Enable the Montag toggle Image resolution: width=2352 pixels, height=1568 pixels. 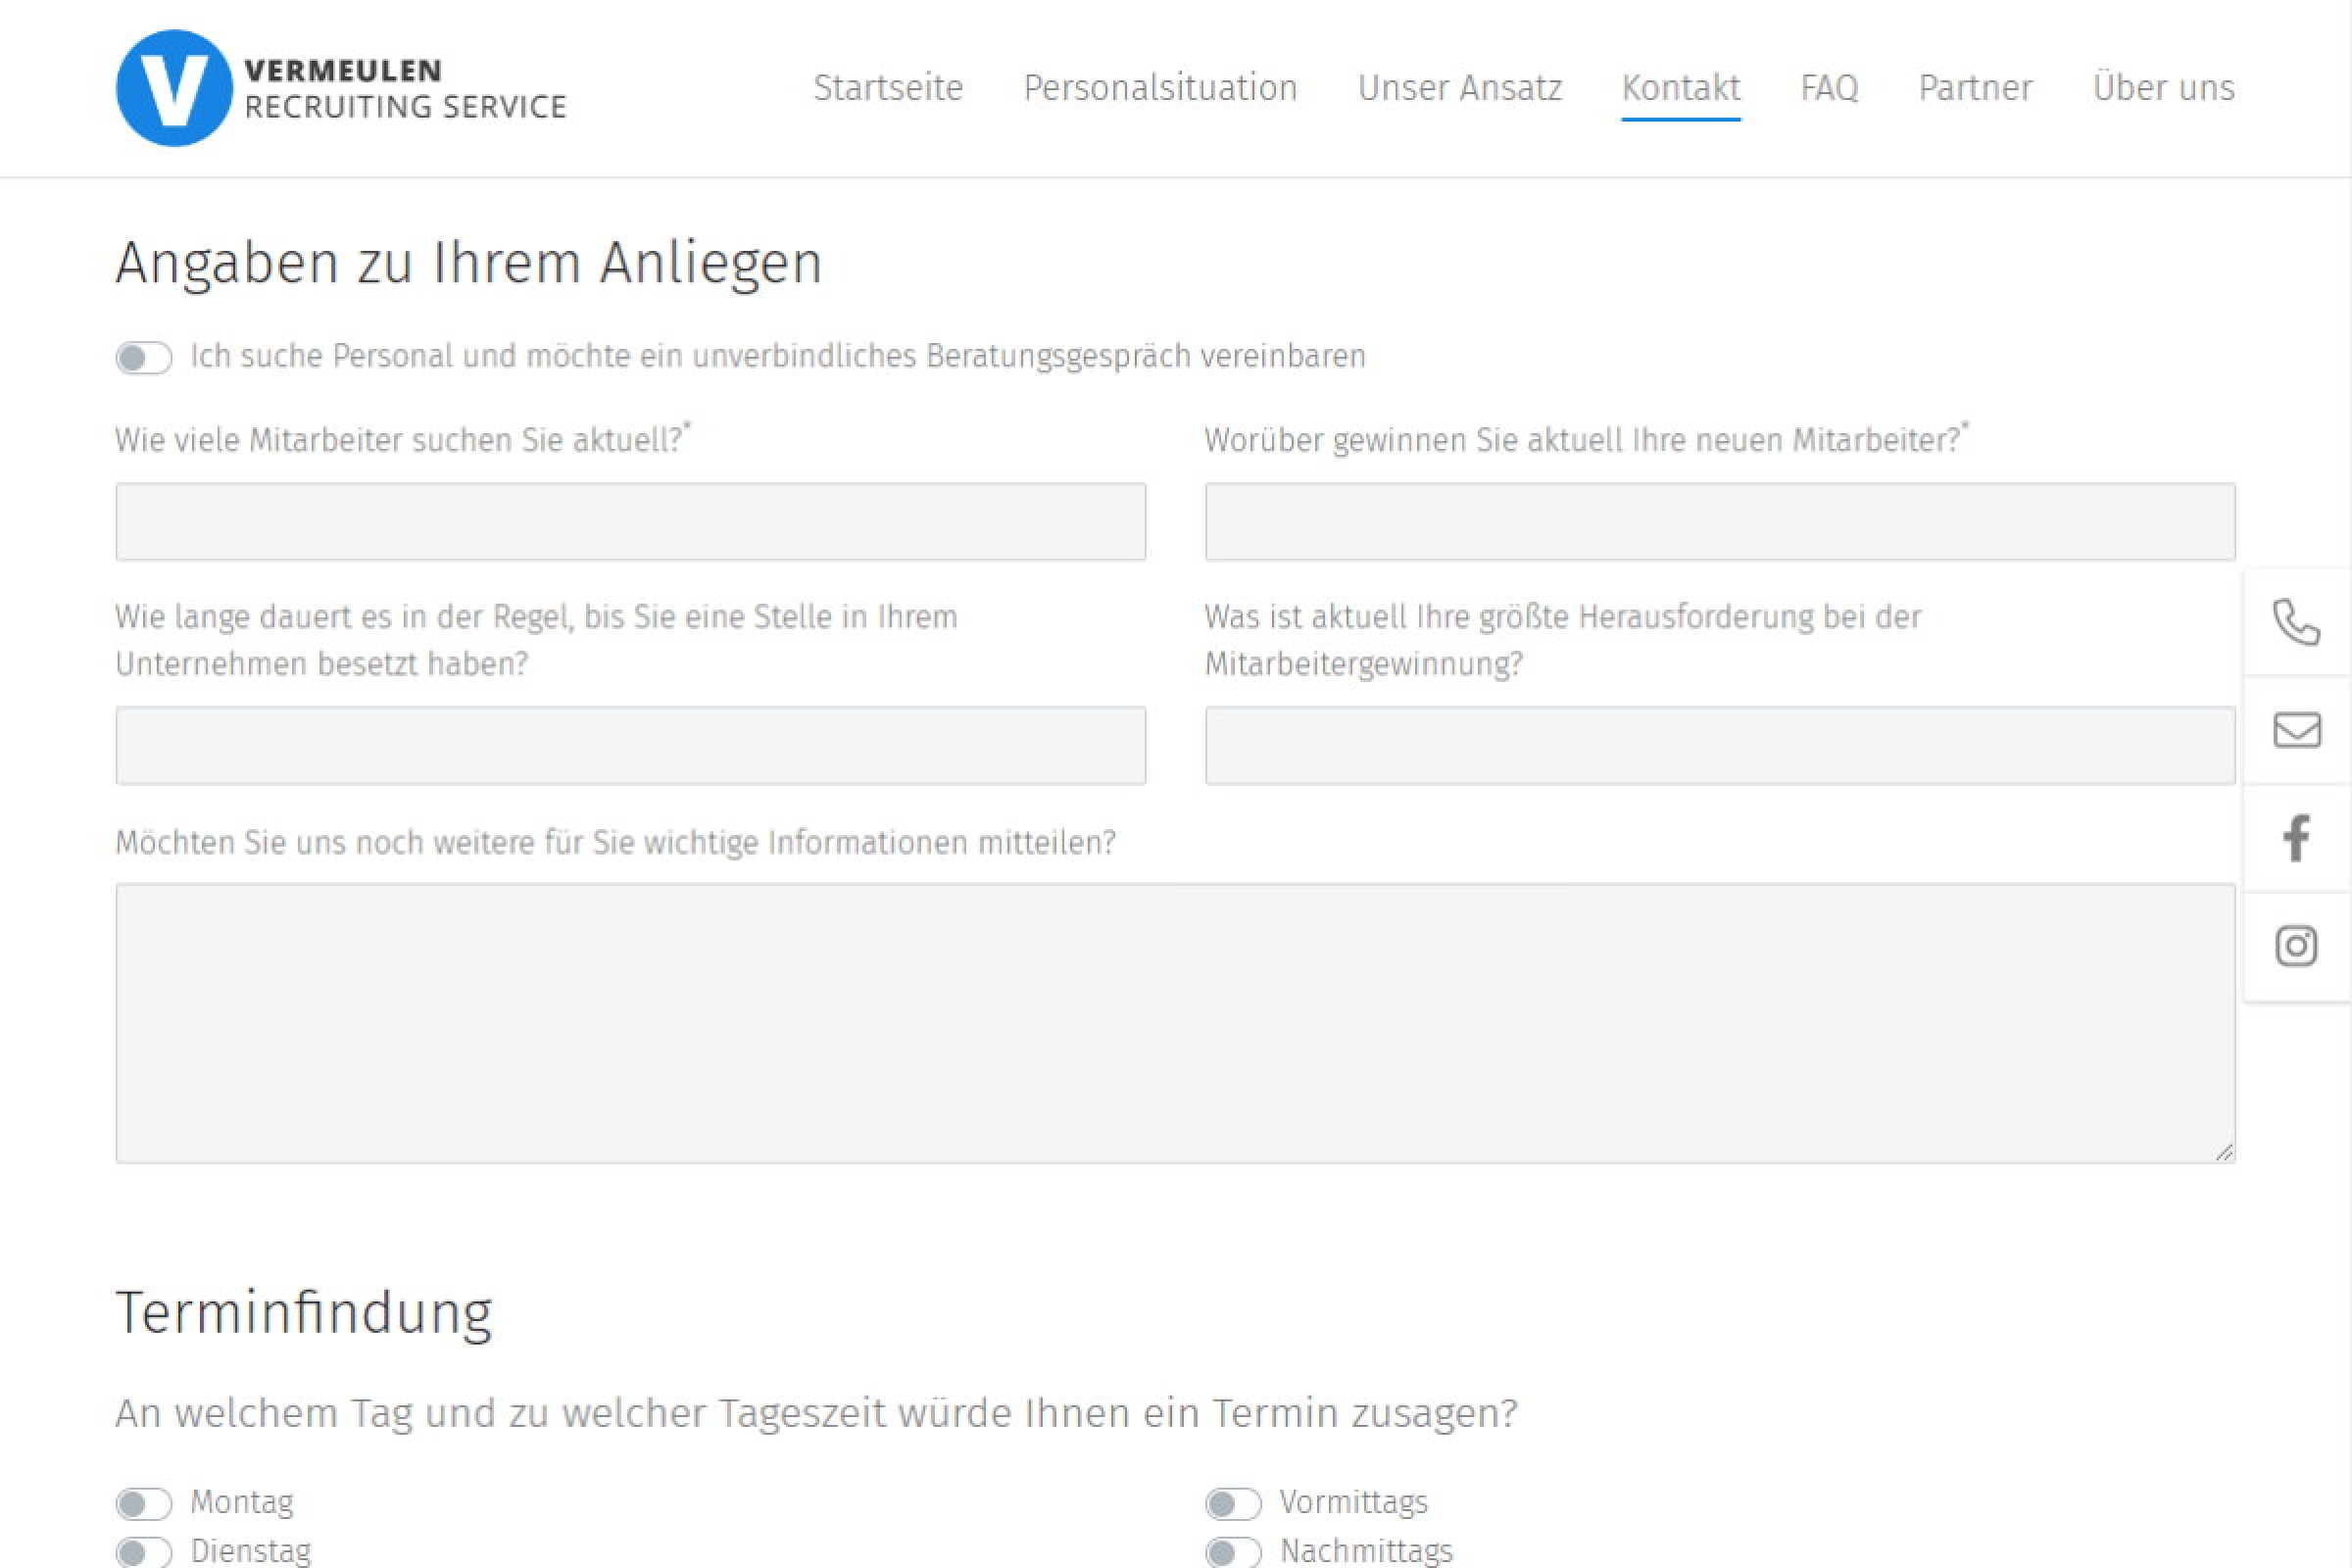point(144,1503)
